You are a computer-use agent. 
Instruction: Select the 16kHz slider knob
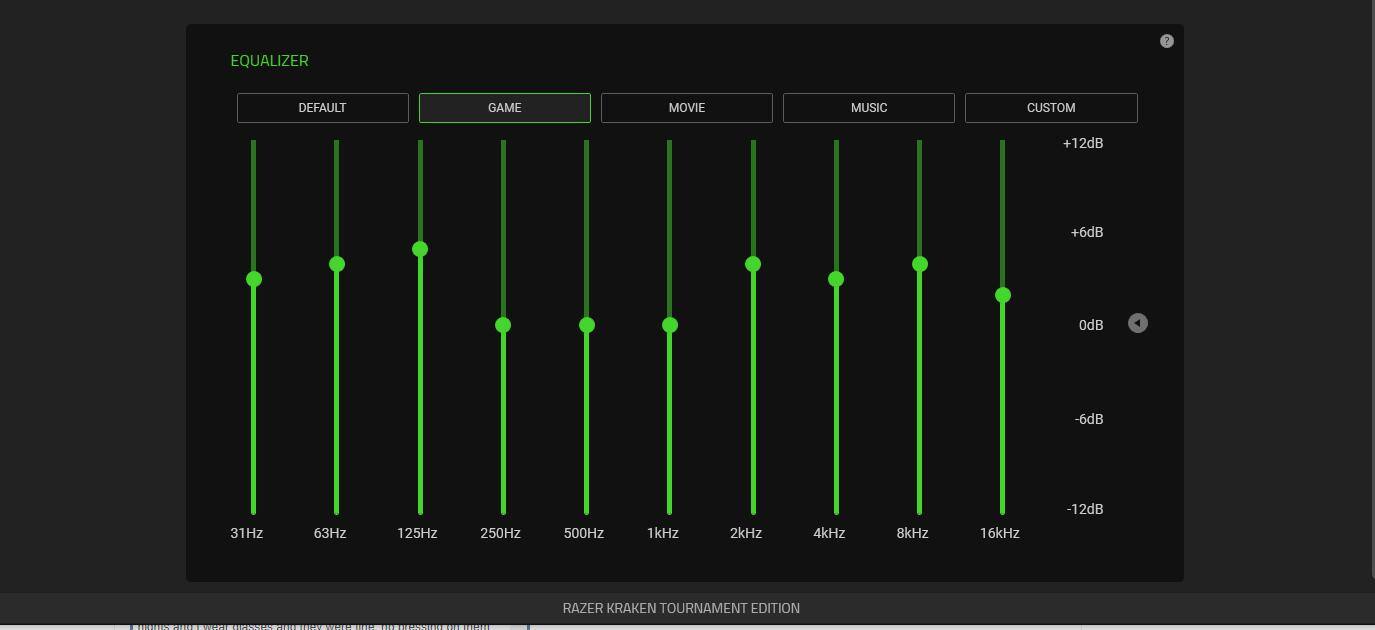click(x=1003, y=295)
